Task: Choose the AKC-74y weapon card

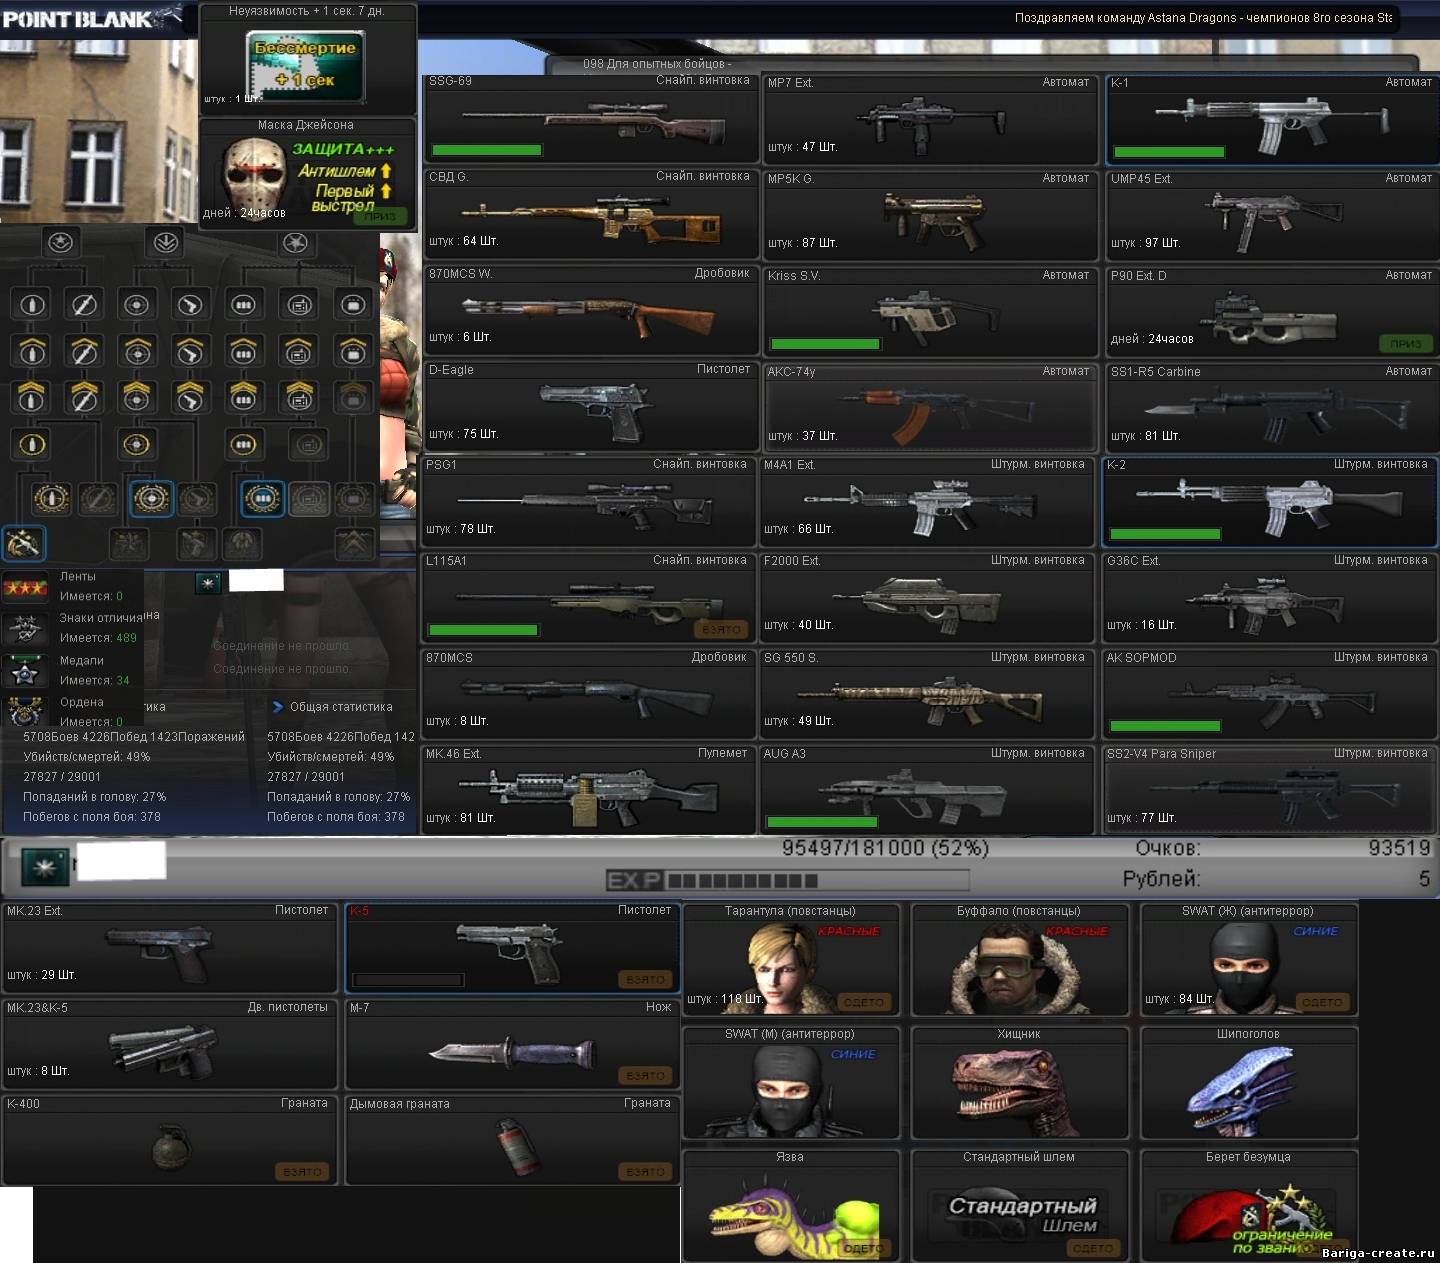Action: [x=930, y=407]
